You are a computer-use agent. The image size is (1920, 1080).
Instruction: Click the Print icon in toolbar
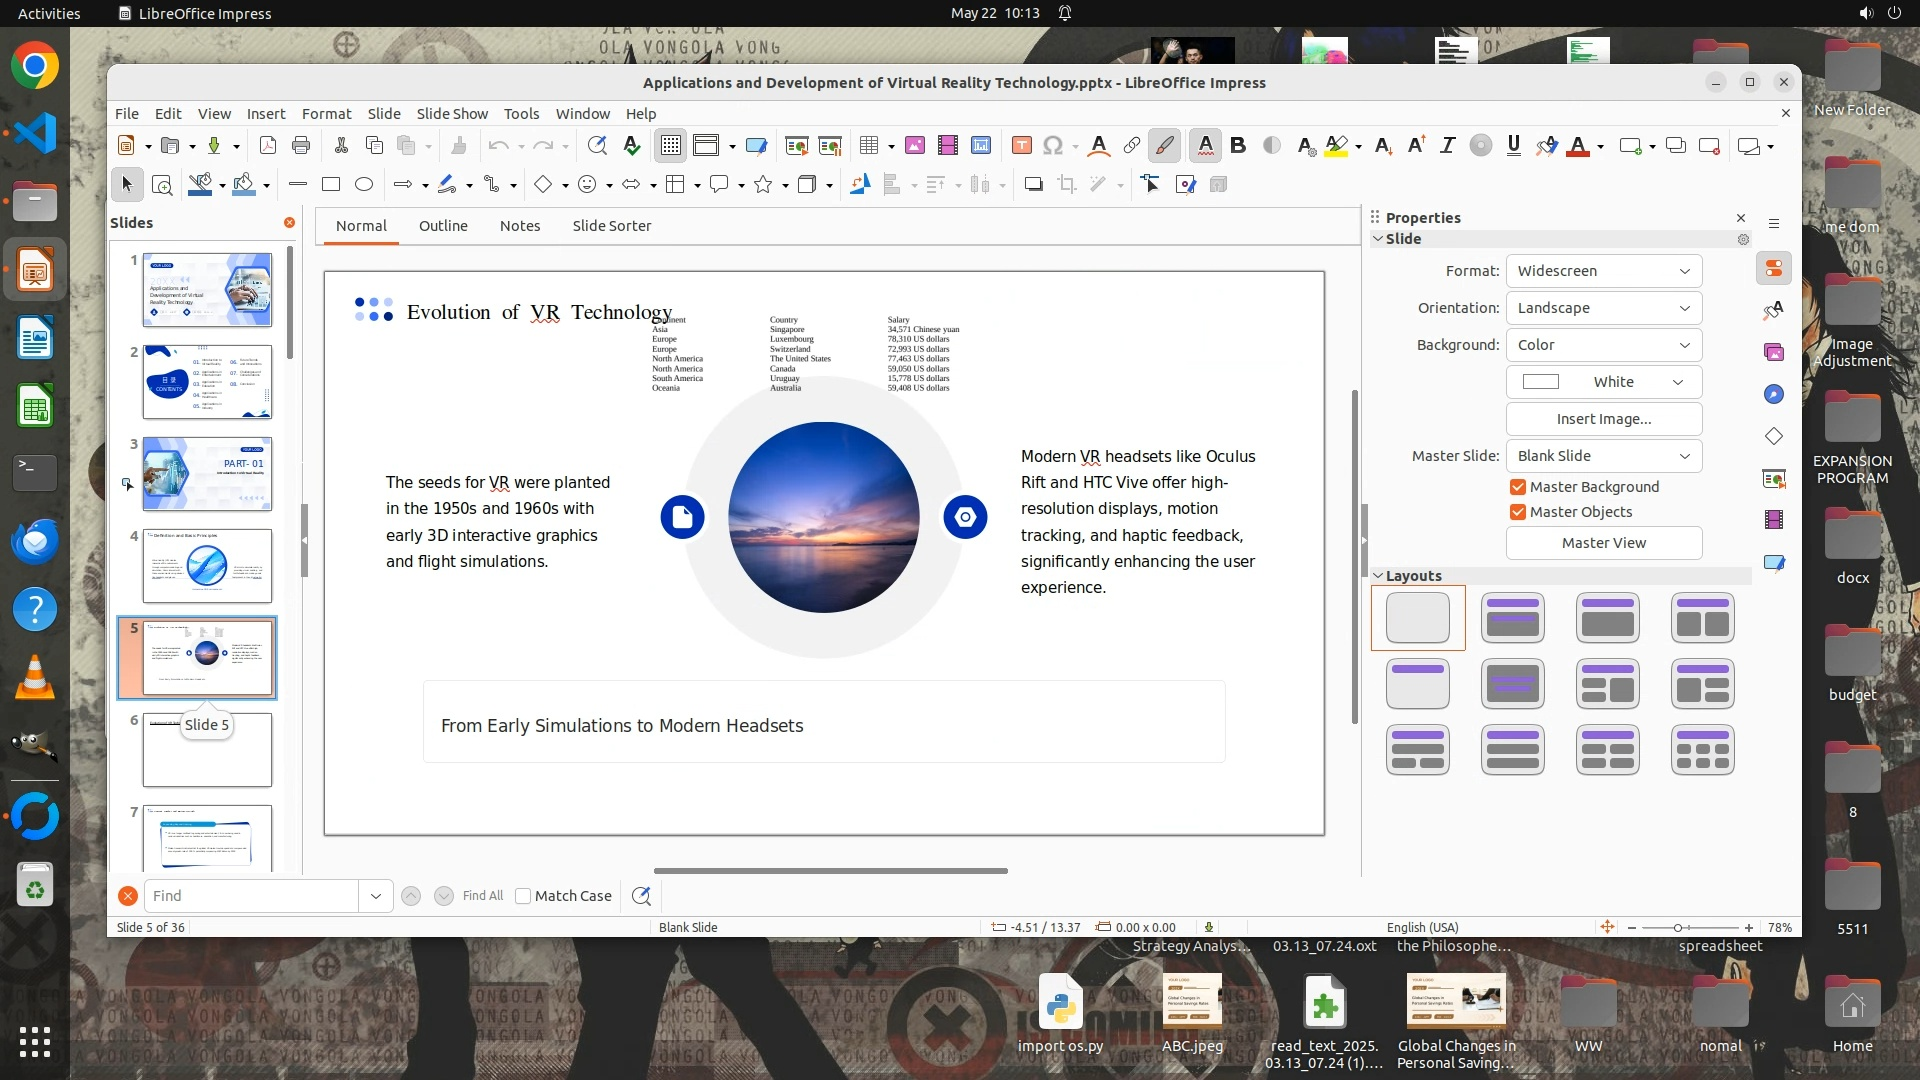click(x=301, y=146)
